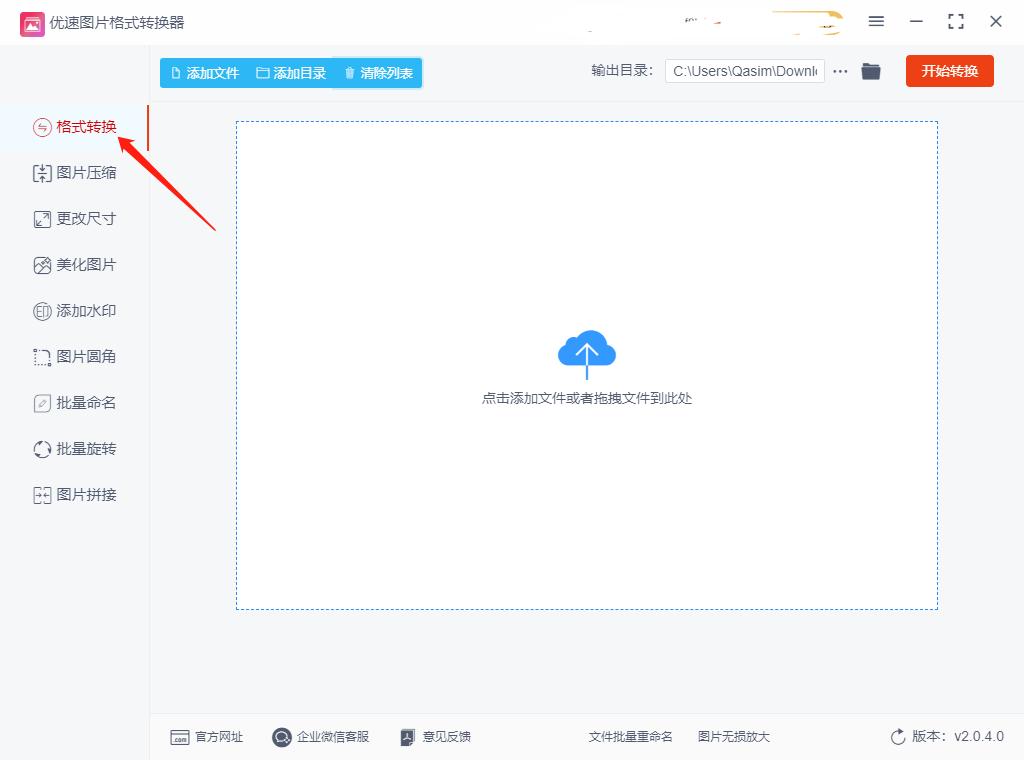Open the 添加水印 watermark tool
The height and width of the screenshot is (760, 1024).
pyautogui.click(x=74, y=310)
